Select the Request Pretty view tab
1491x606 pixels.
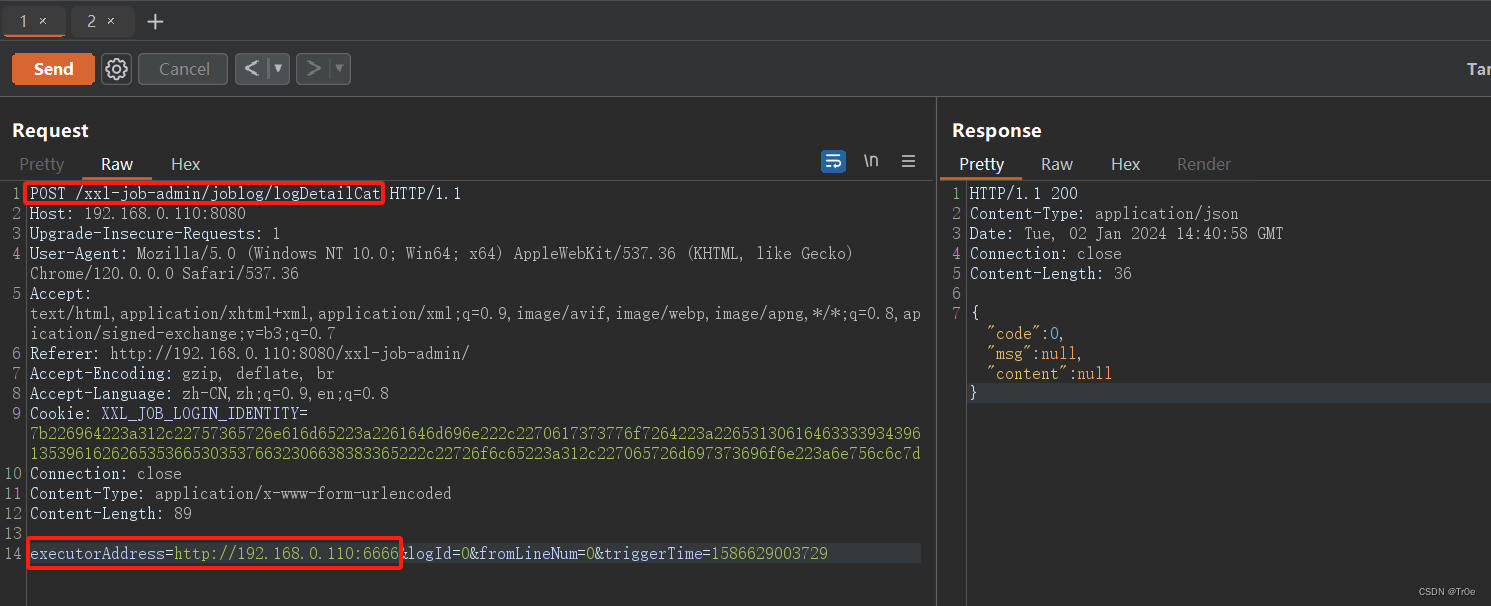pyautogui.click(x=41, y=164)
